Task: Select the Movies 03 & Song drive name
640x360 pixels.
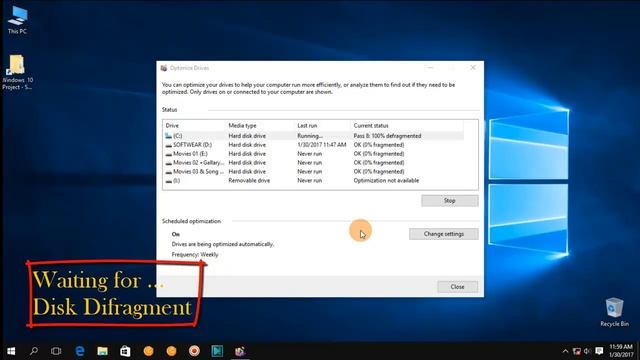Action: (x=198, y=171)
